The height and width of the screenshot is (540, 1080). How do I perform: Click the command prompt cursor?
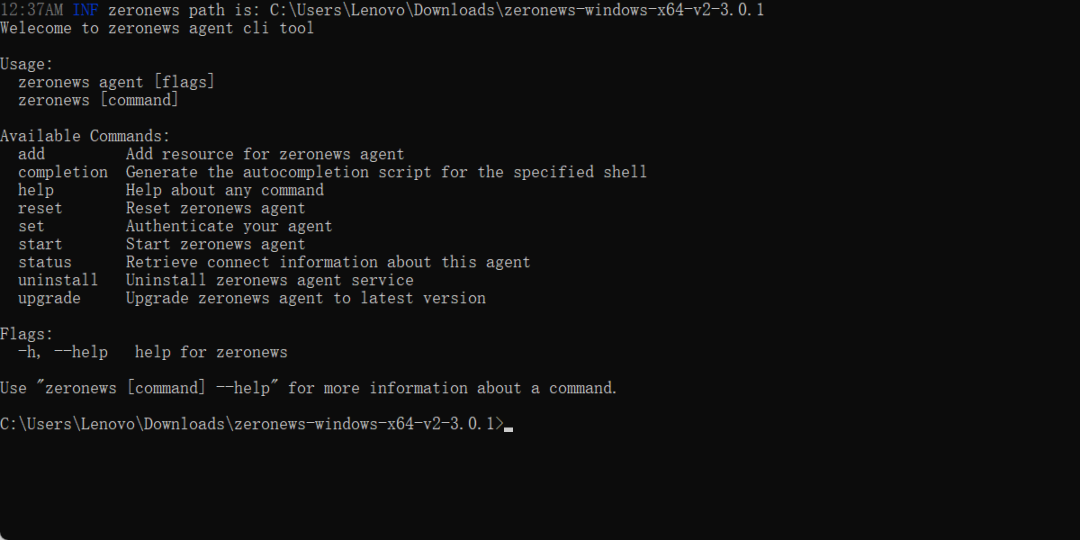509,427
